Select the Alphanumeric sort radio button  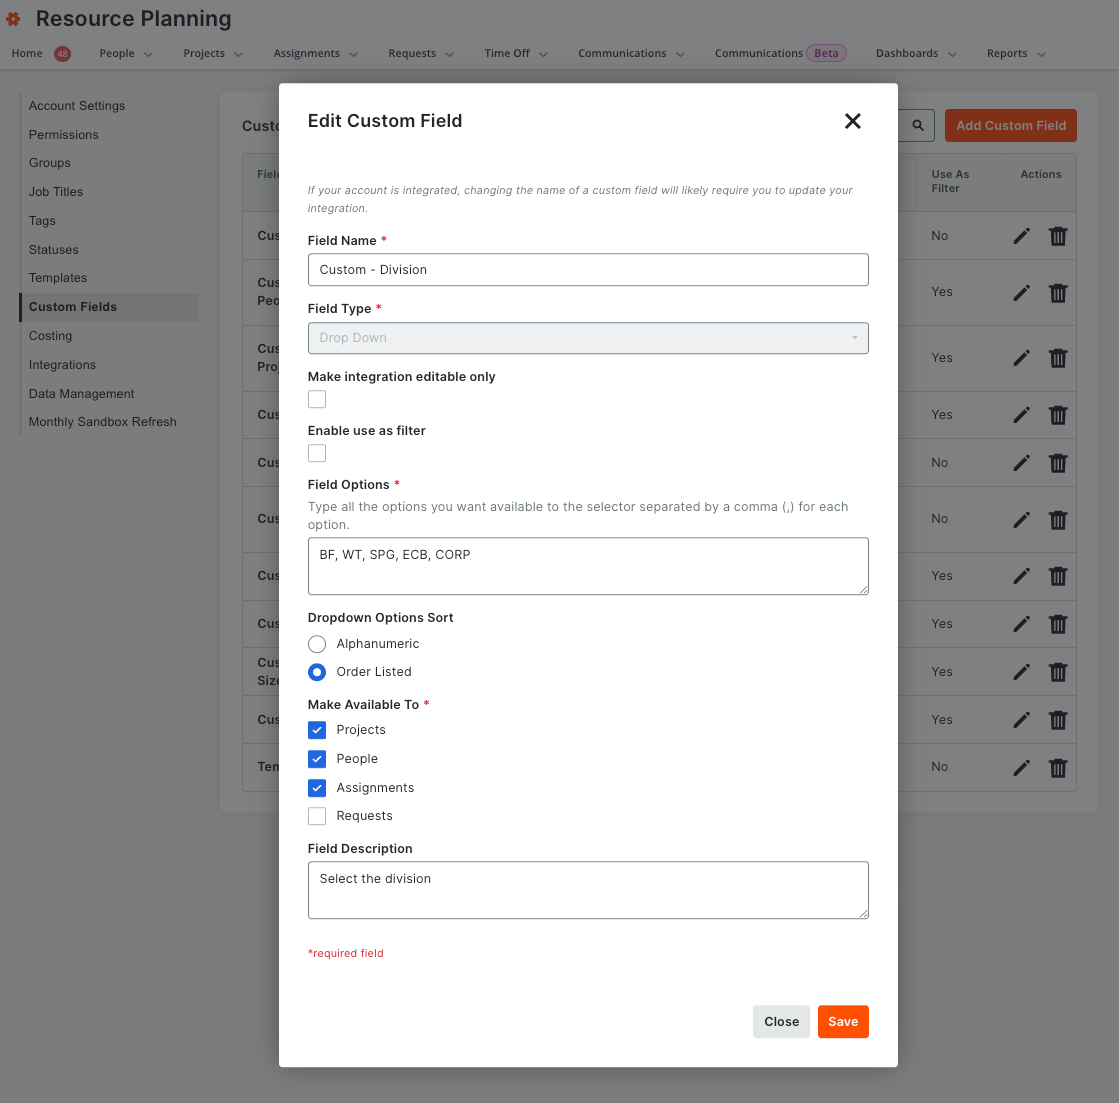point(317,644)
